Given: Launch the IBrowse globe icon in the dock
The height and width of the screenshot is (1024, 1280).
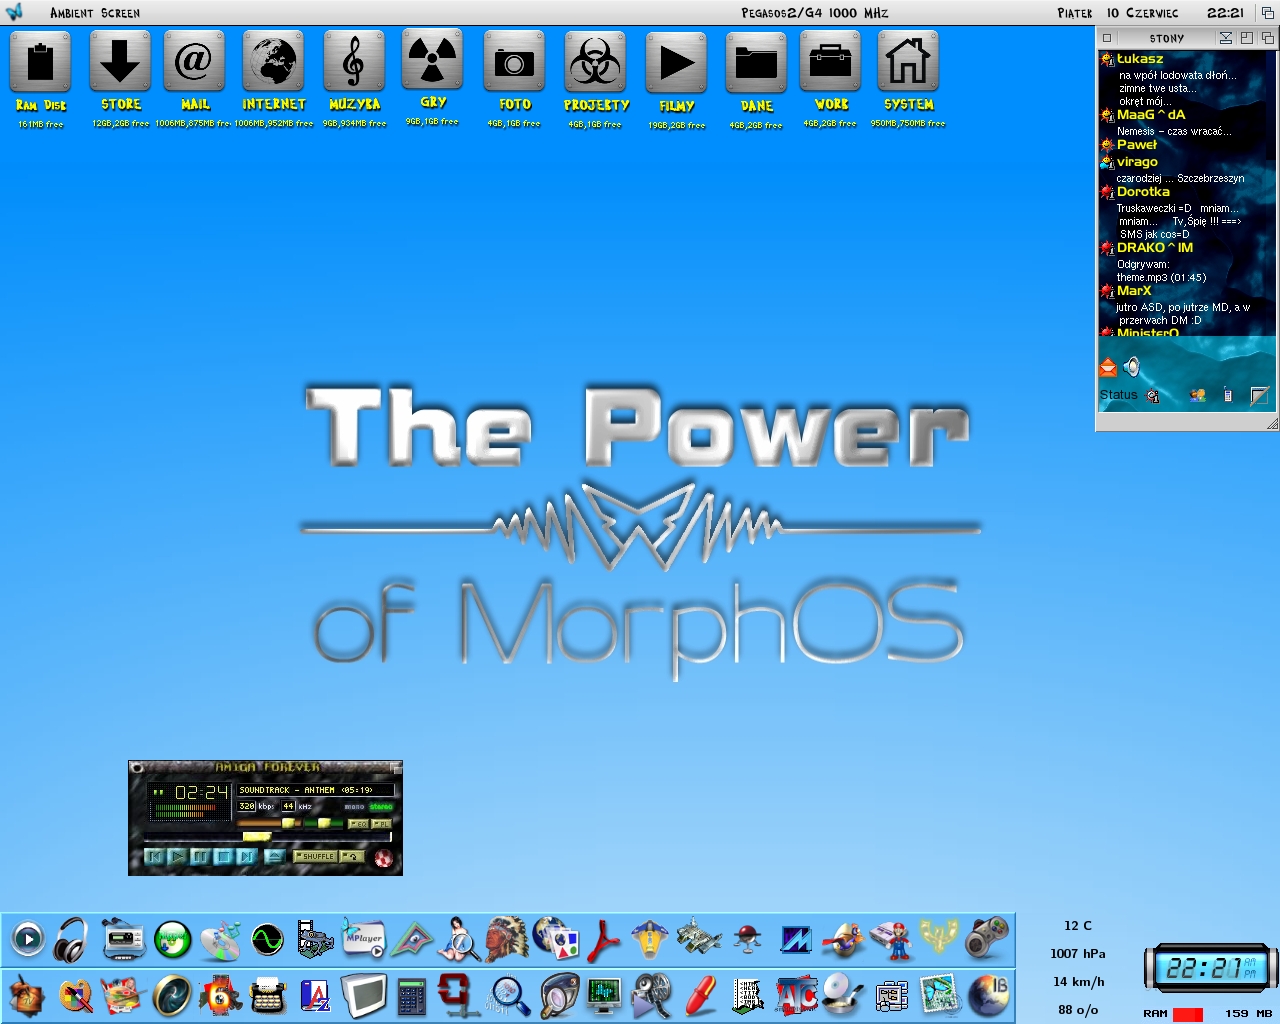Looking at the screenshot, I should tap(987, 996).
